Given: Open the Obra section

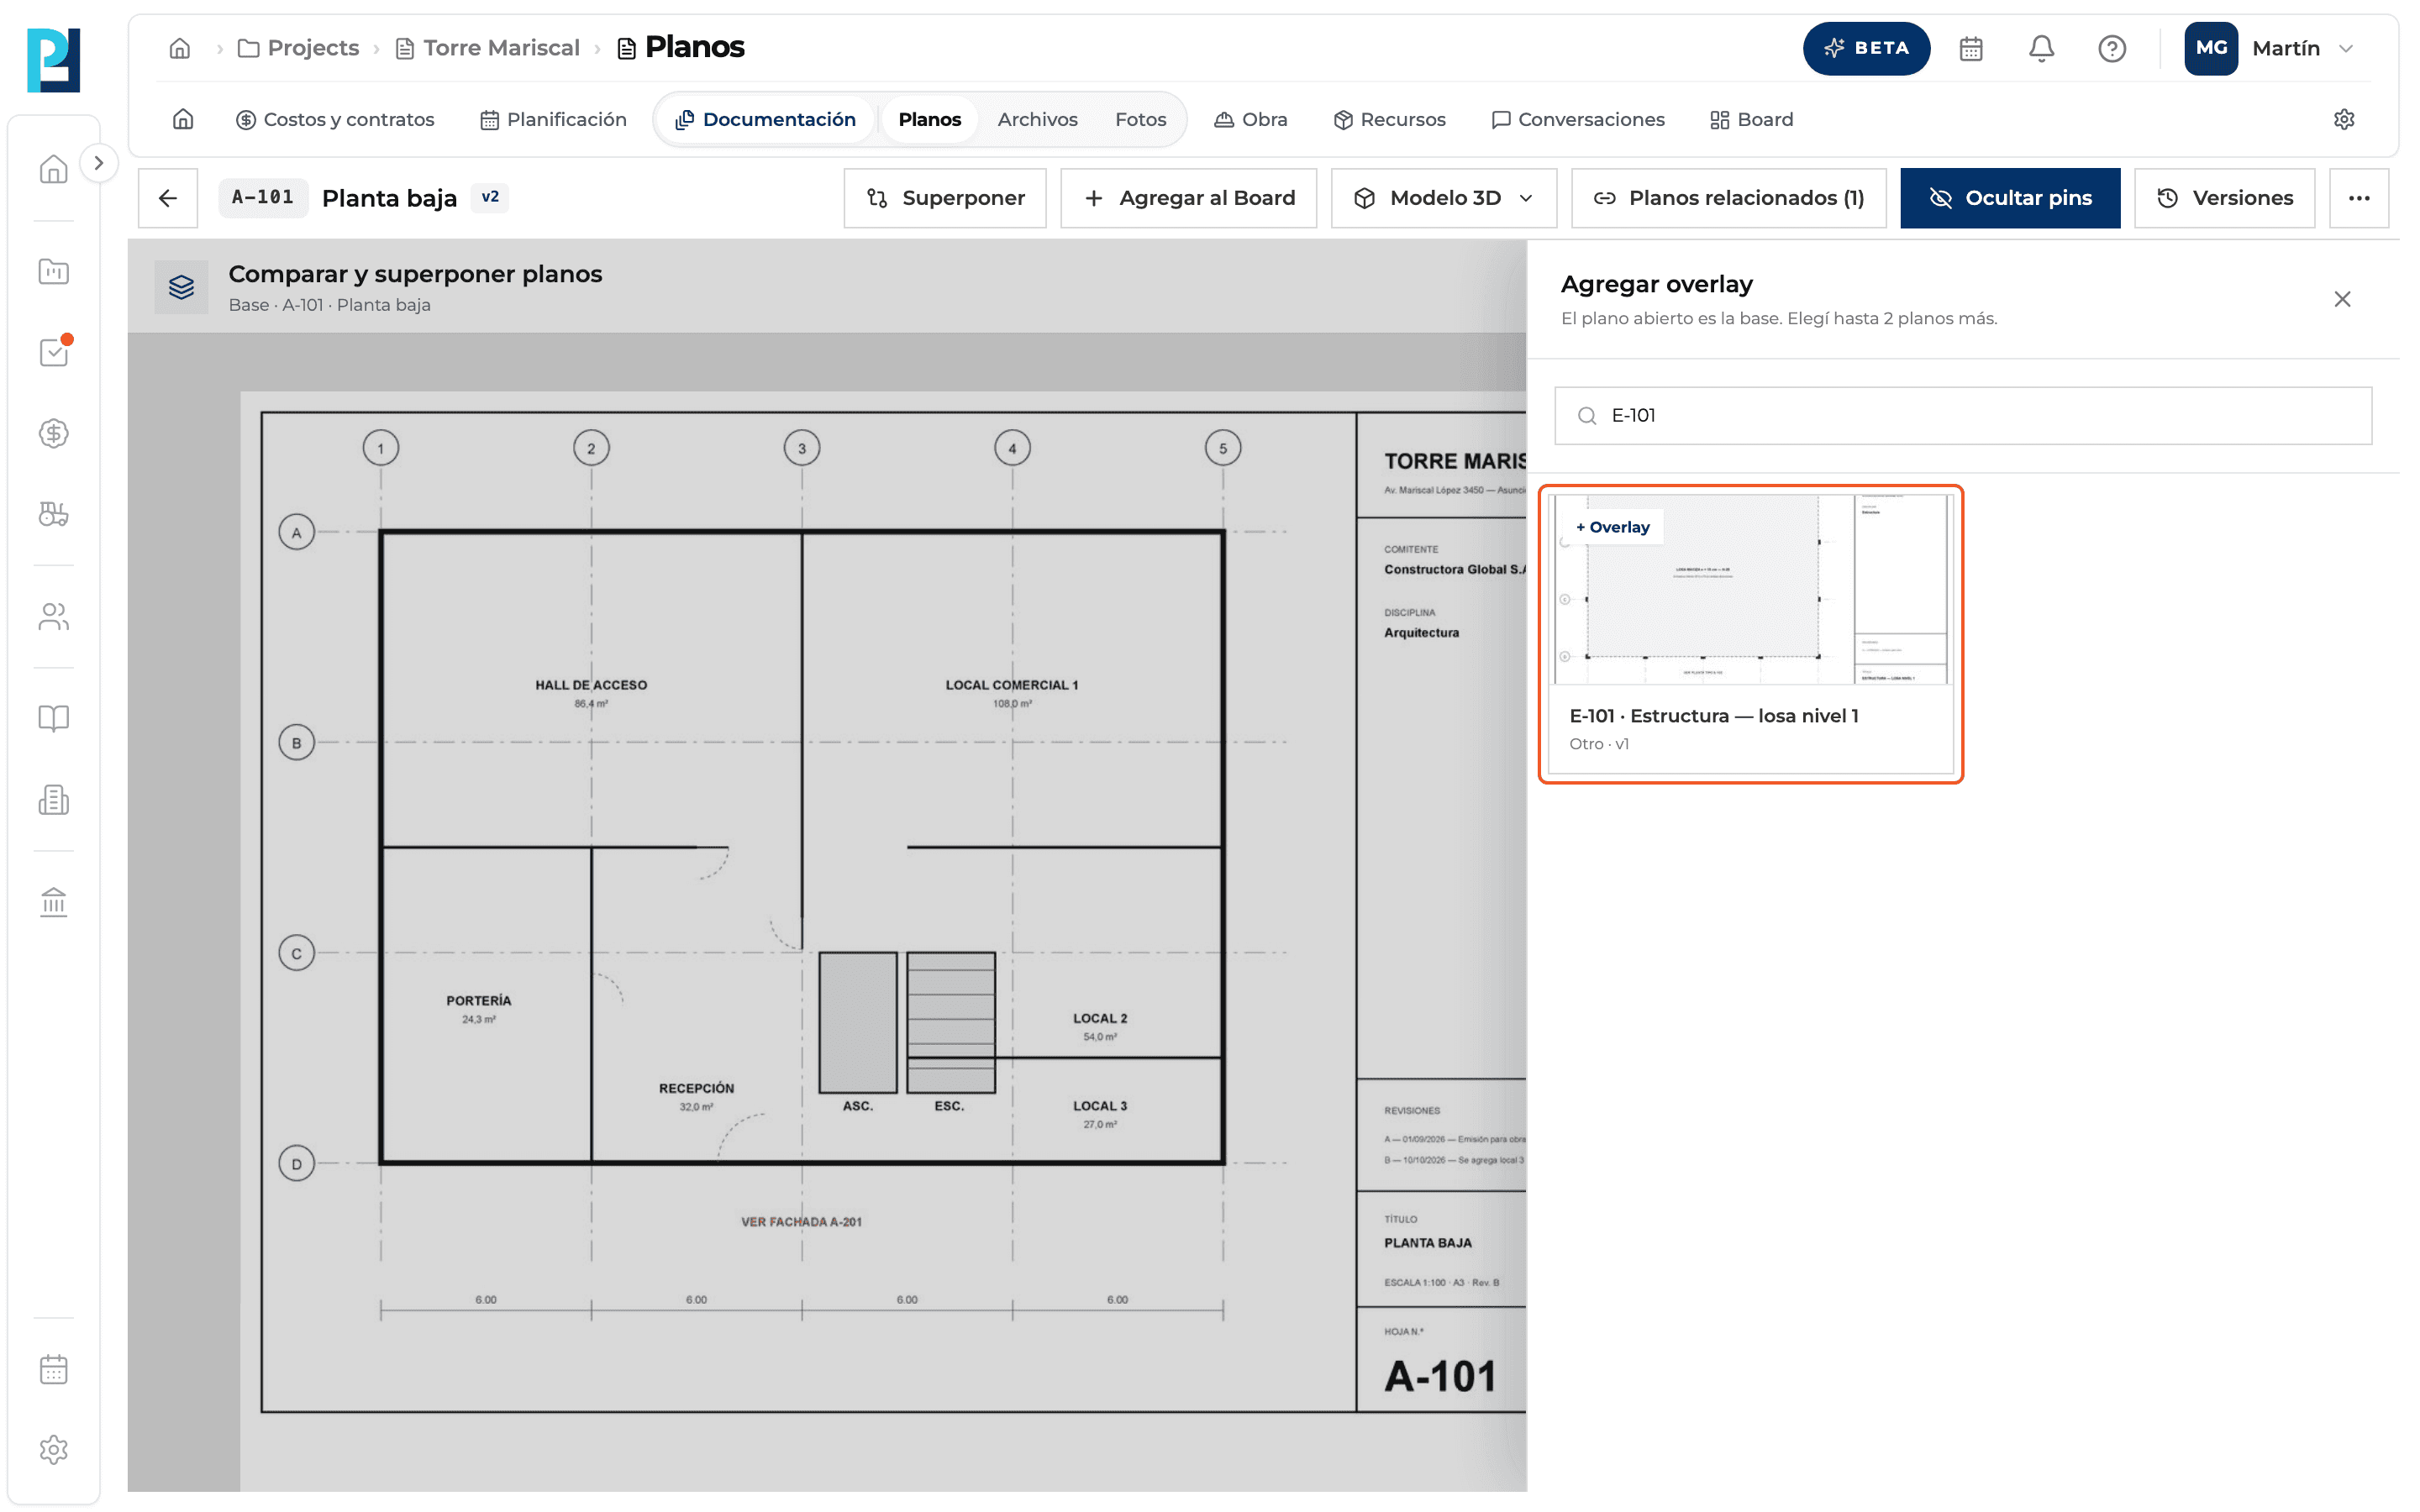Looking at the screenshot, I should click(1250, 119).
